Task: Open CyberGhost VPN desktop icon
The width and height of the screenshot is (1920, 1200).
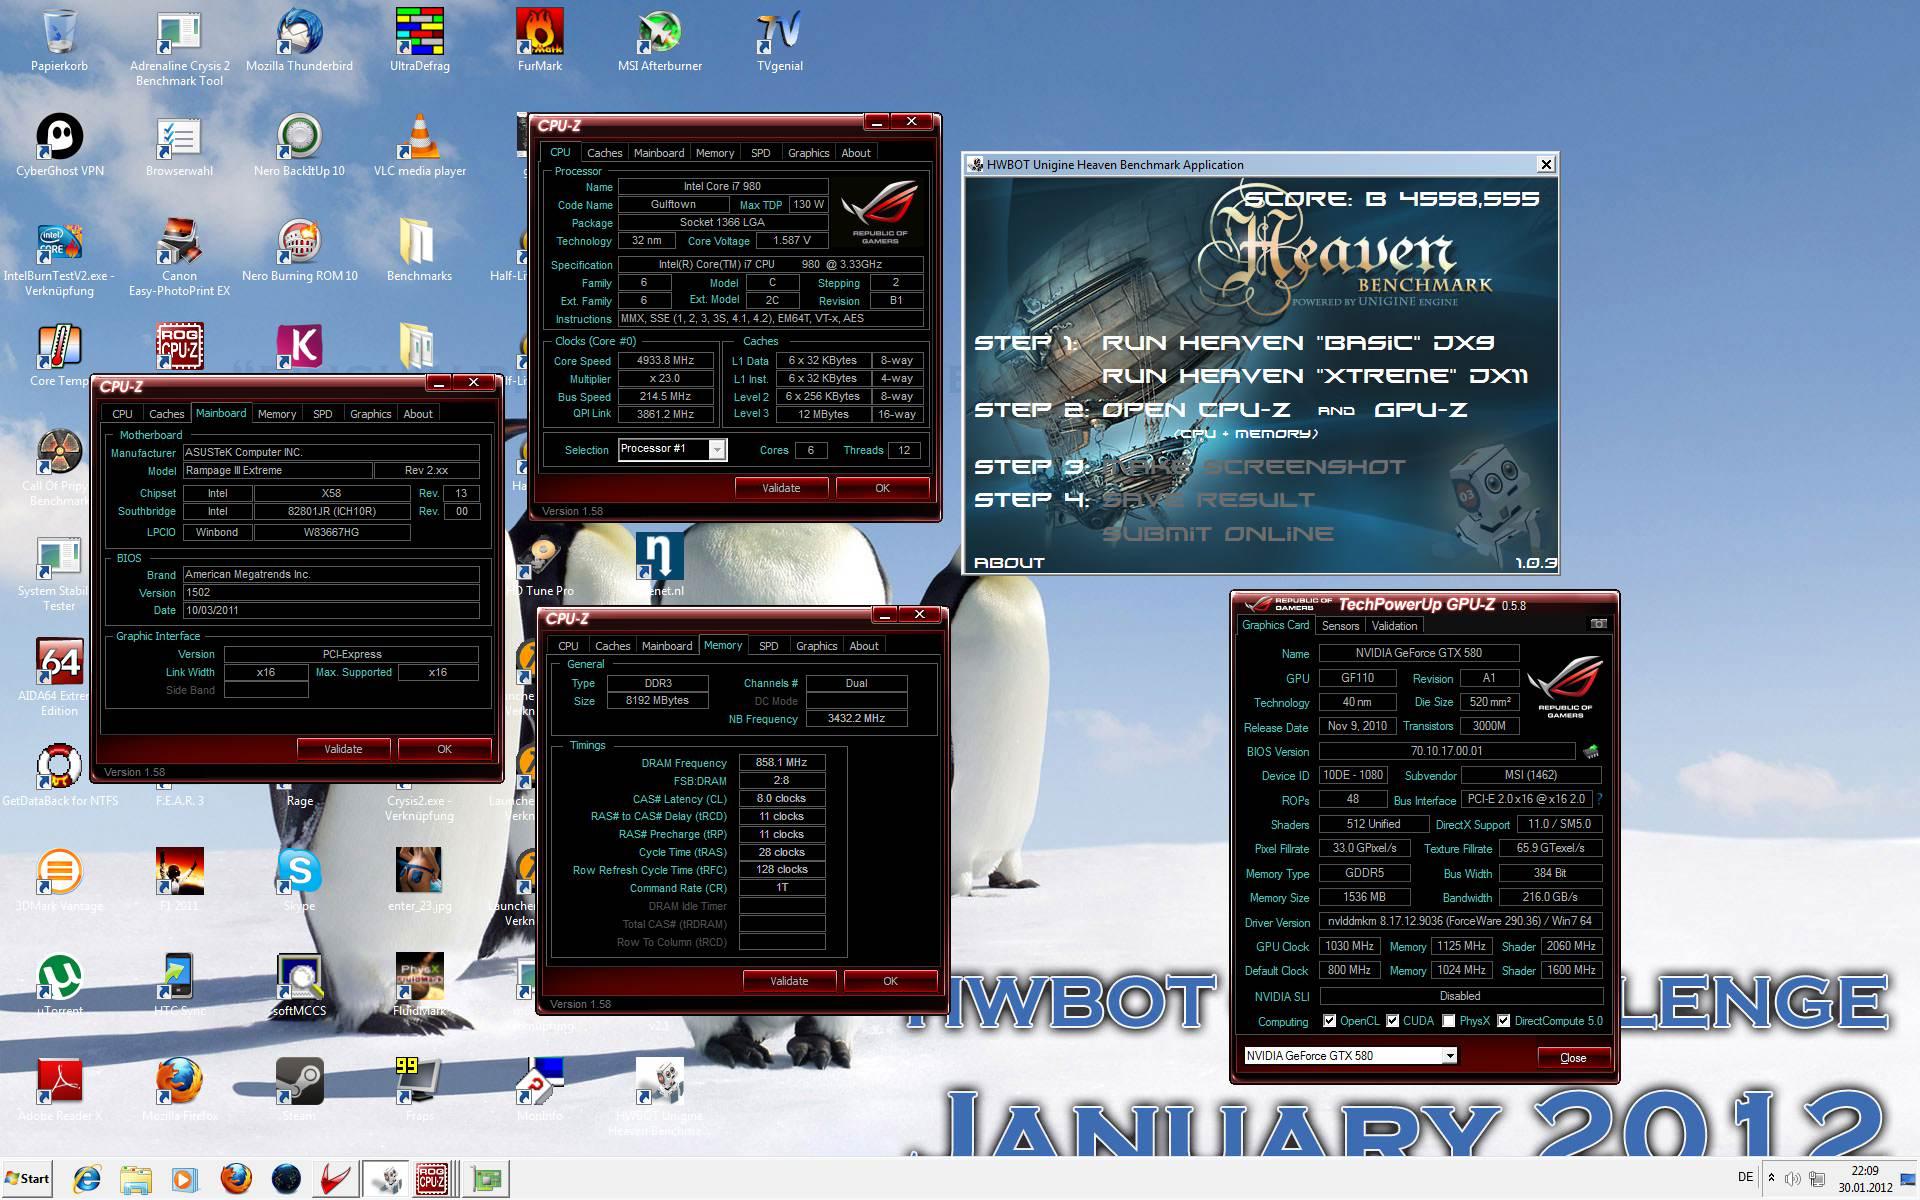Action: pyautogui.click(x=59, y=137)
